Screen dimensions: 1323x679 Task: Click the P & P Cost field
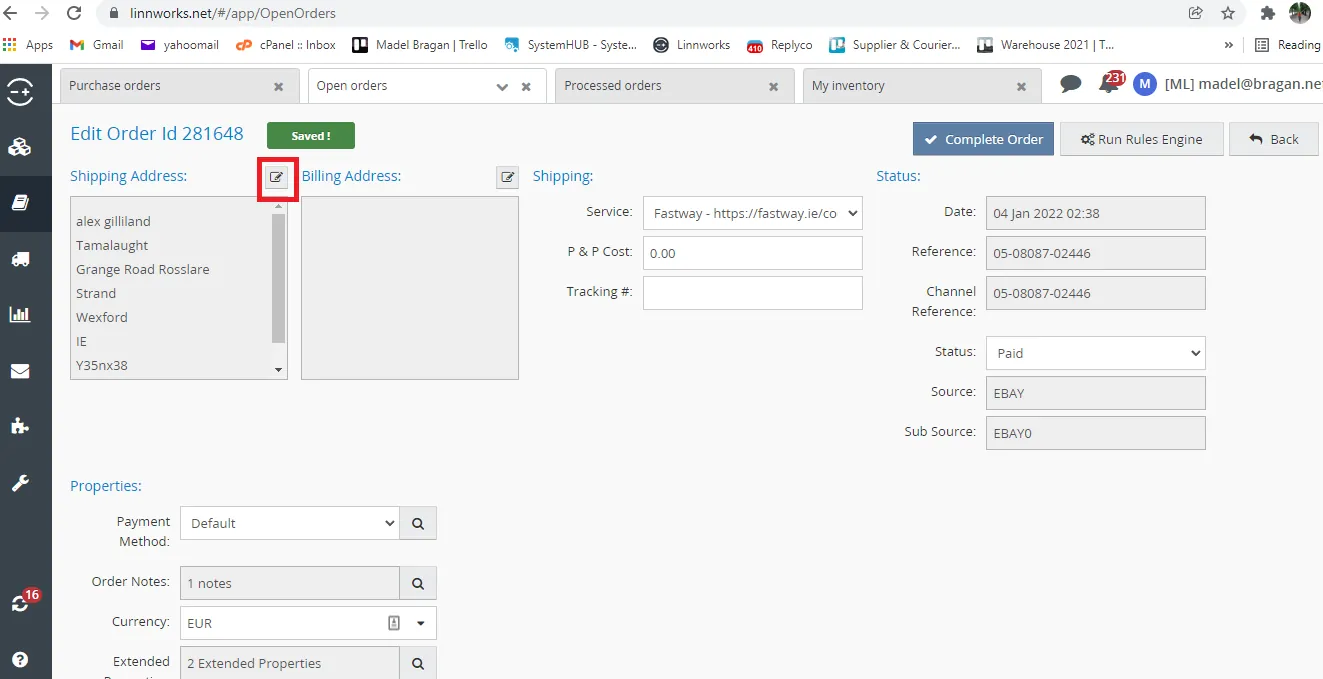(x=752, y=253)
